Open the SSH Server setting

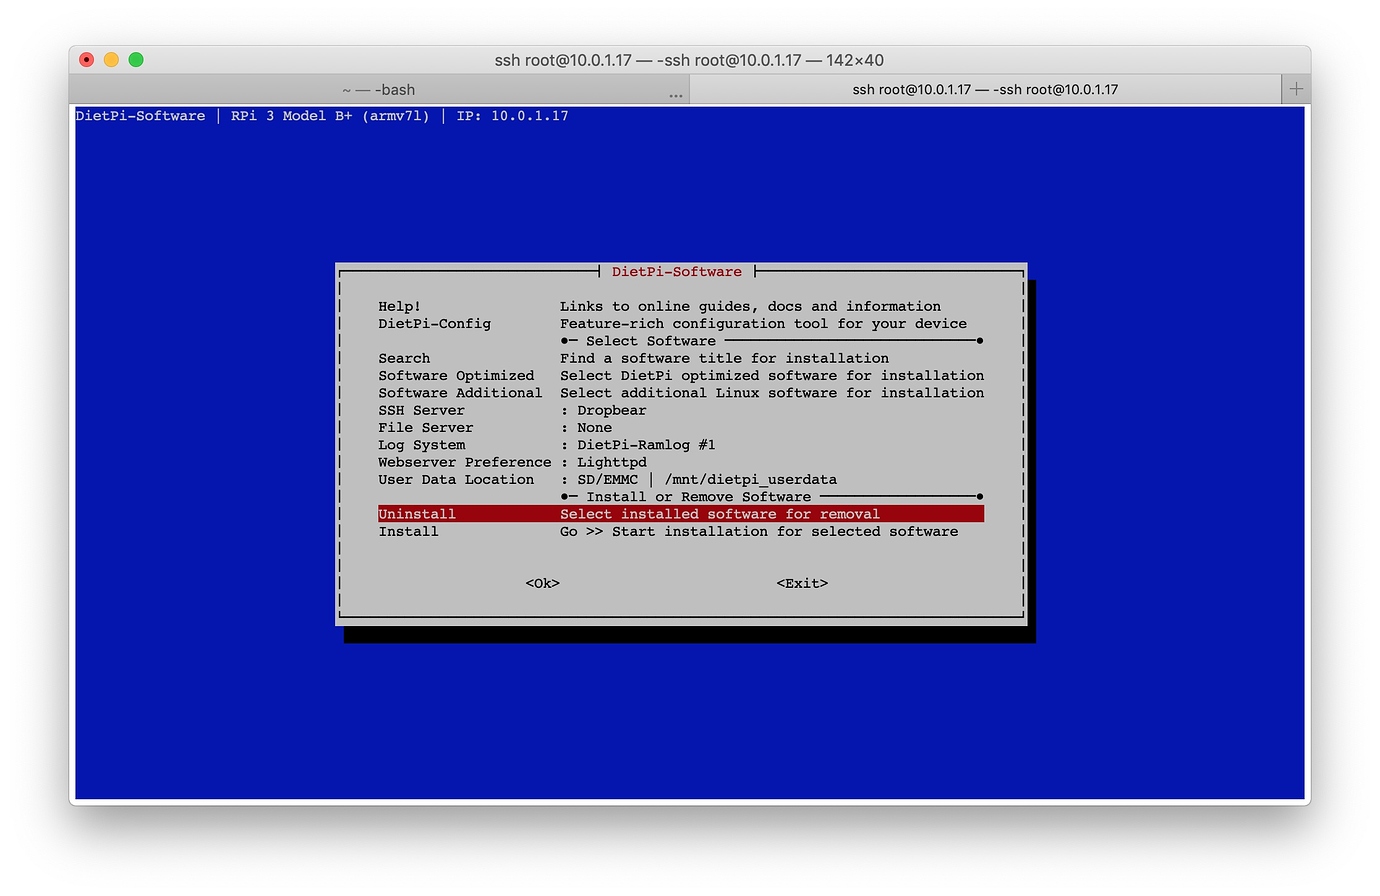(680, 410)
